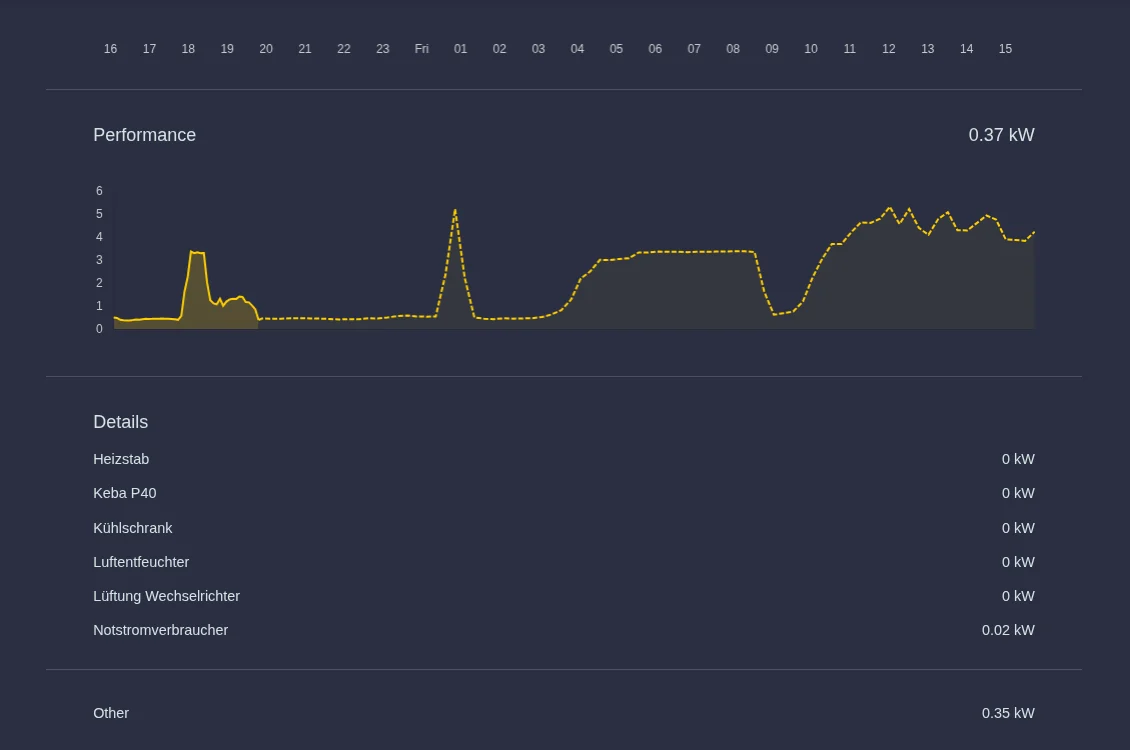Click the 0 kW value for Heizstab
Screen dimensions: 1130x750
tap(1018, 459)
